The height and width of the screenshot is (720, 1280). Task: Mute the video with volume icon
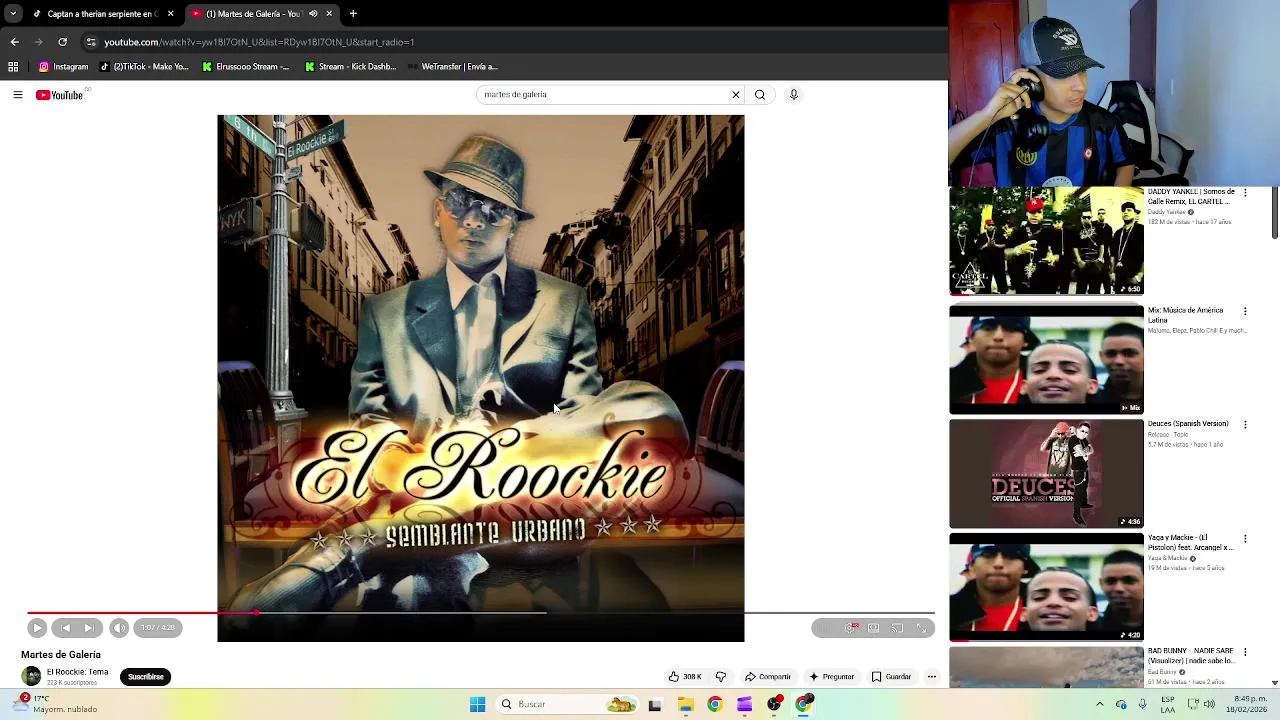point(119,628)
